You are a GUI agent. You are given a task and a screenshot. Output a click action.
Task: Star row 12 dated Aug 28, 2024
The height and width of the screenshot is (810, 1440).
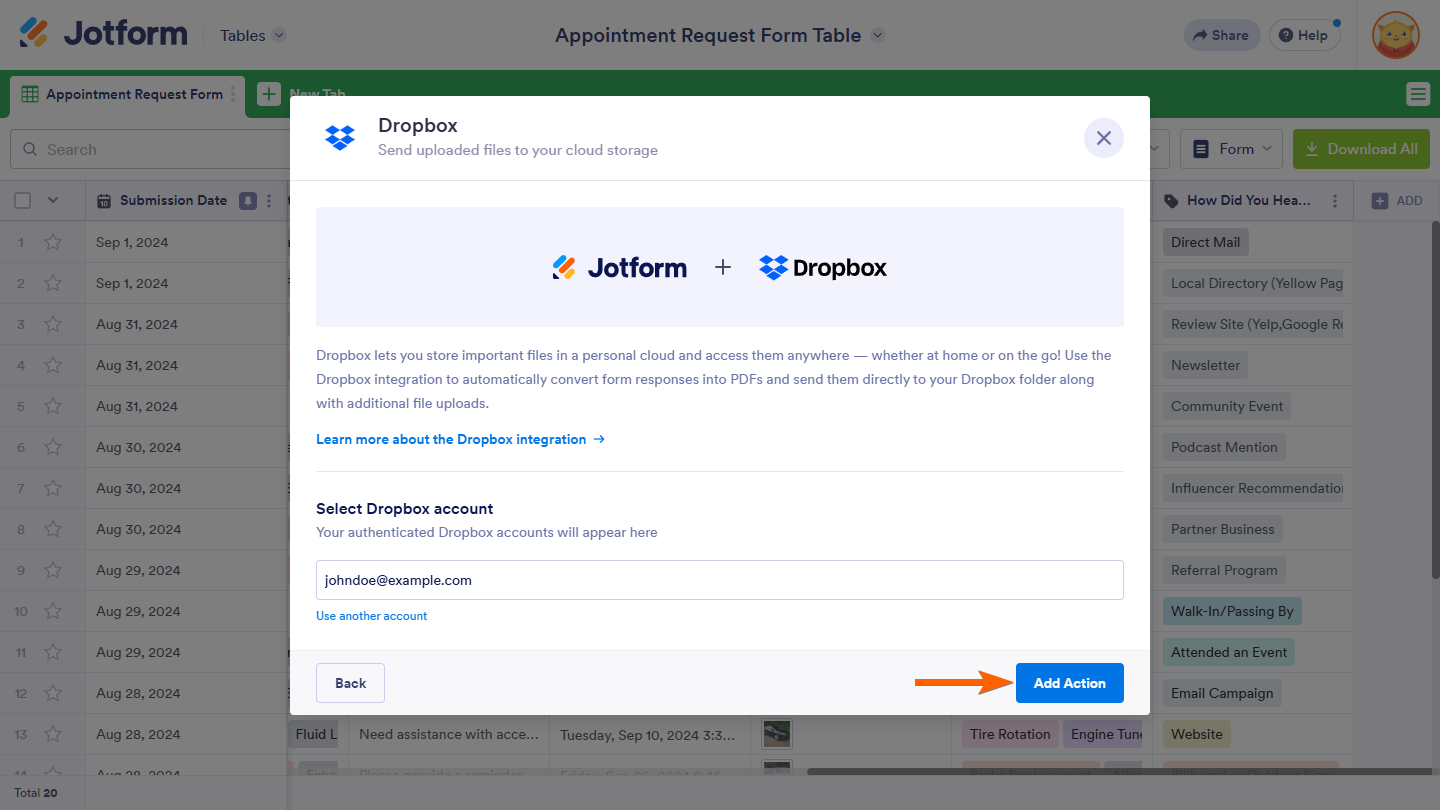pyautogui.click(x=53, y=693)
